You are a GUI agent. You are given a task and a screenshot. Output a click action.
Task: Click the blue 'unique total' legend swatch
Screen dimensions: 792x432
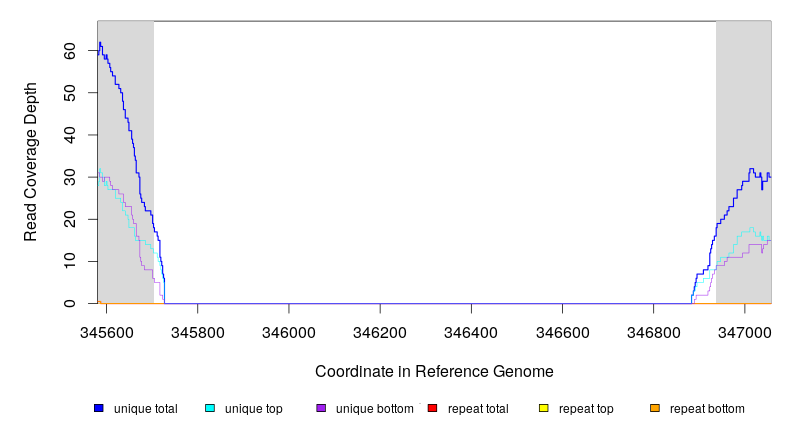pos(99,408)
